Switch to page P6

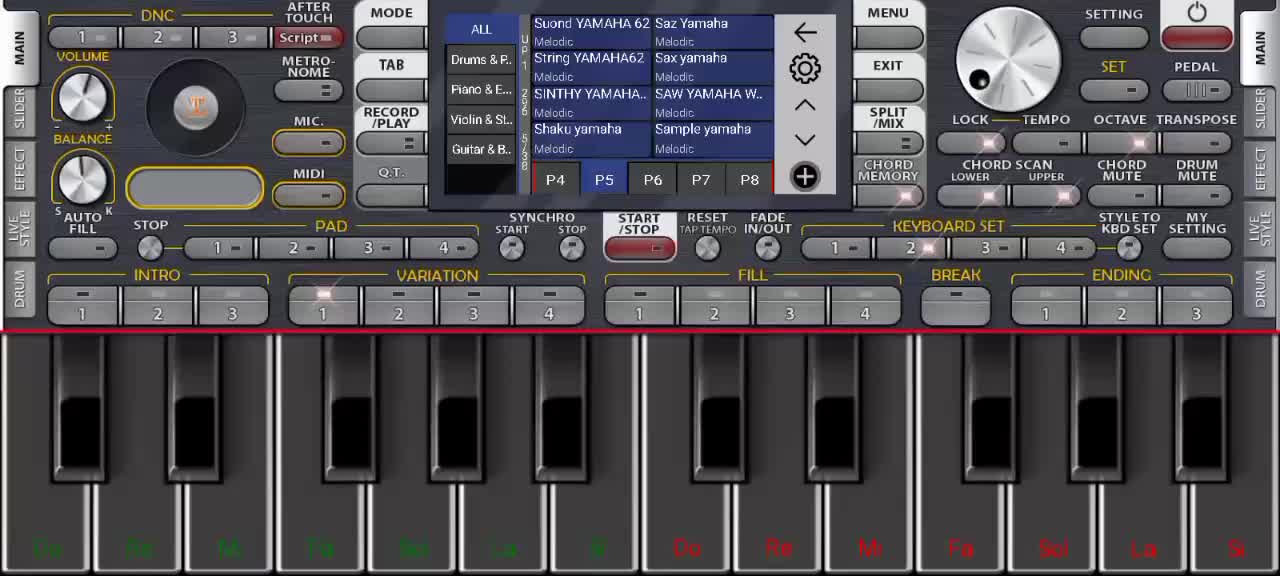pos(653,180)
